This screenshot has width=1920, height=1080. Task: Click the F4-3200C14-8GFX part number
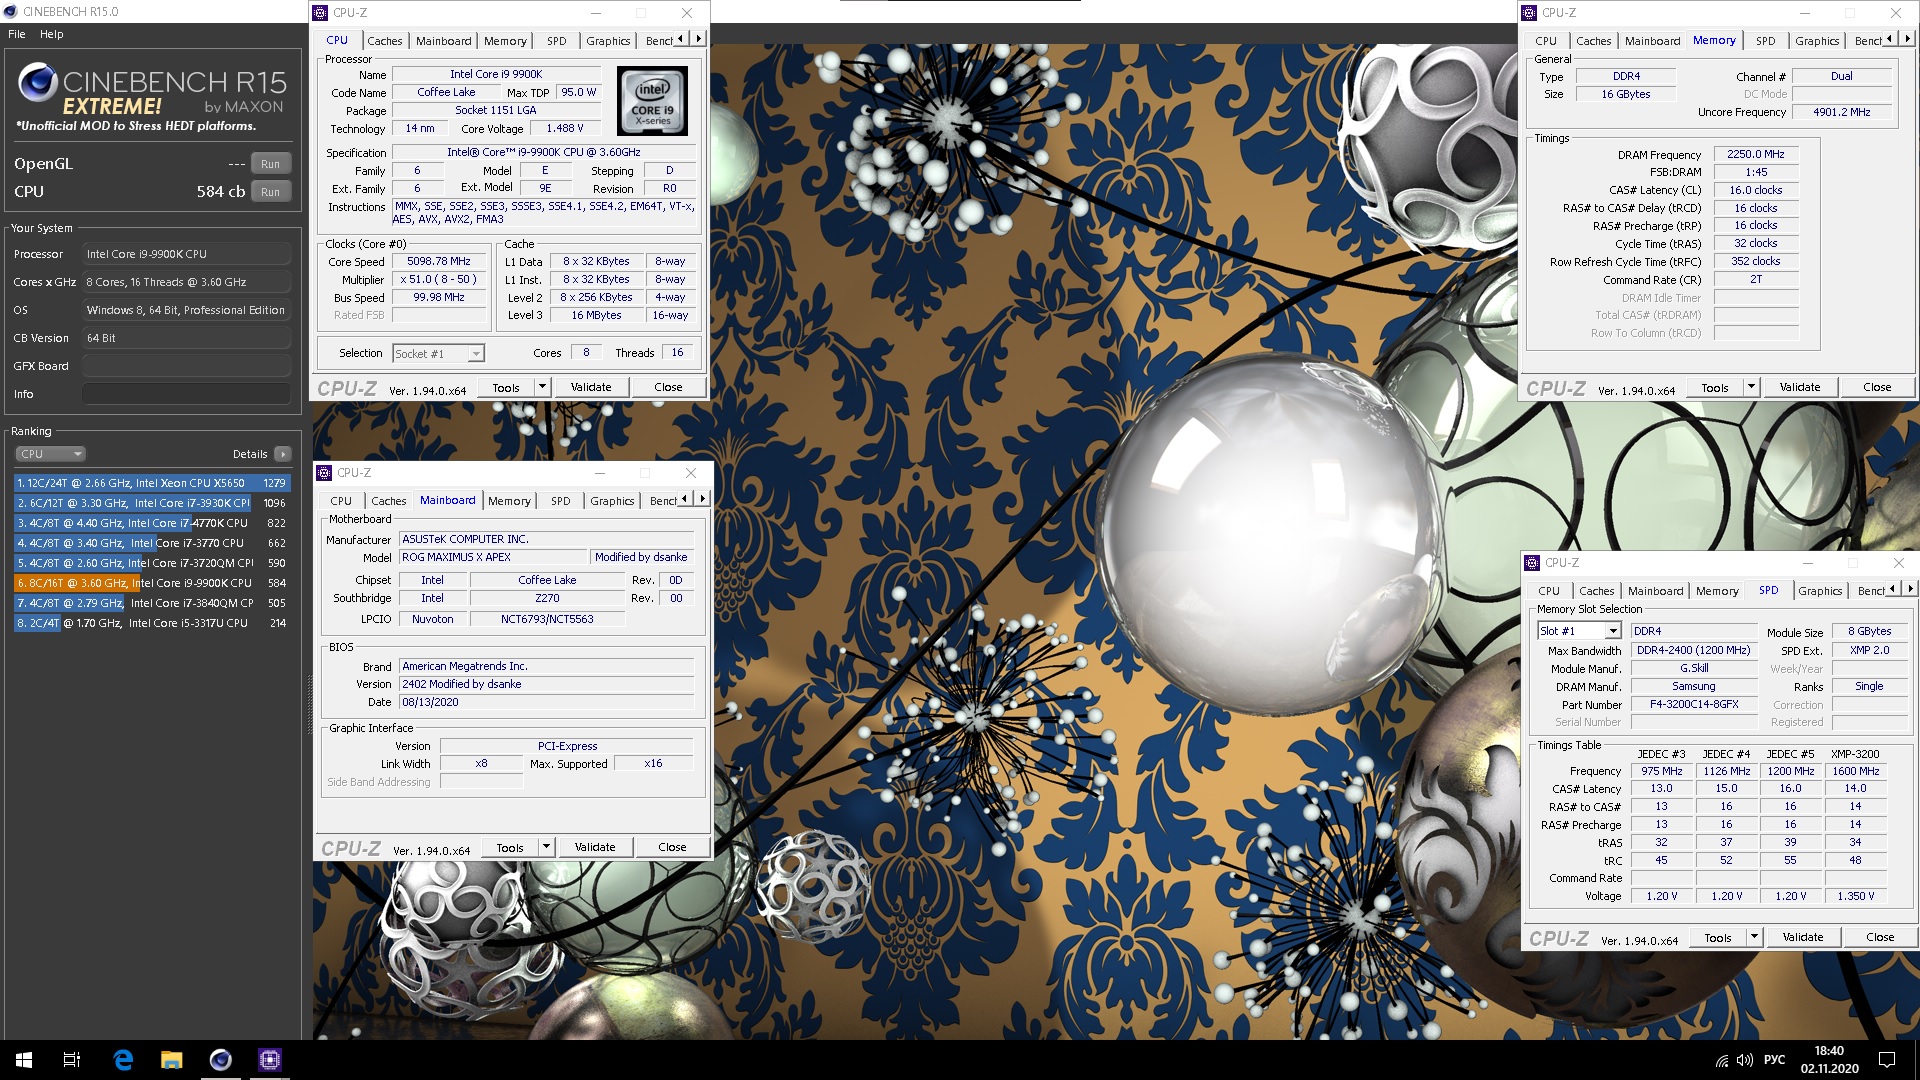click(1694, 704)
